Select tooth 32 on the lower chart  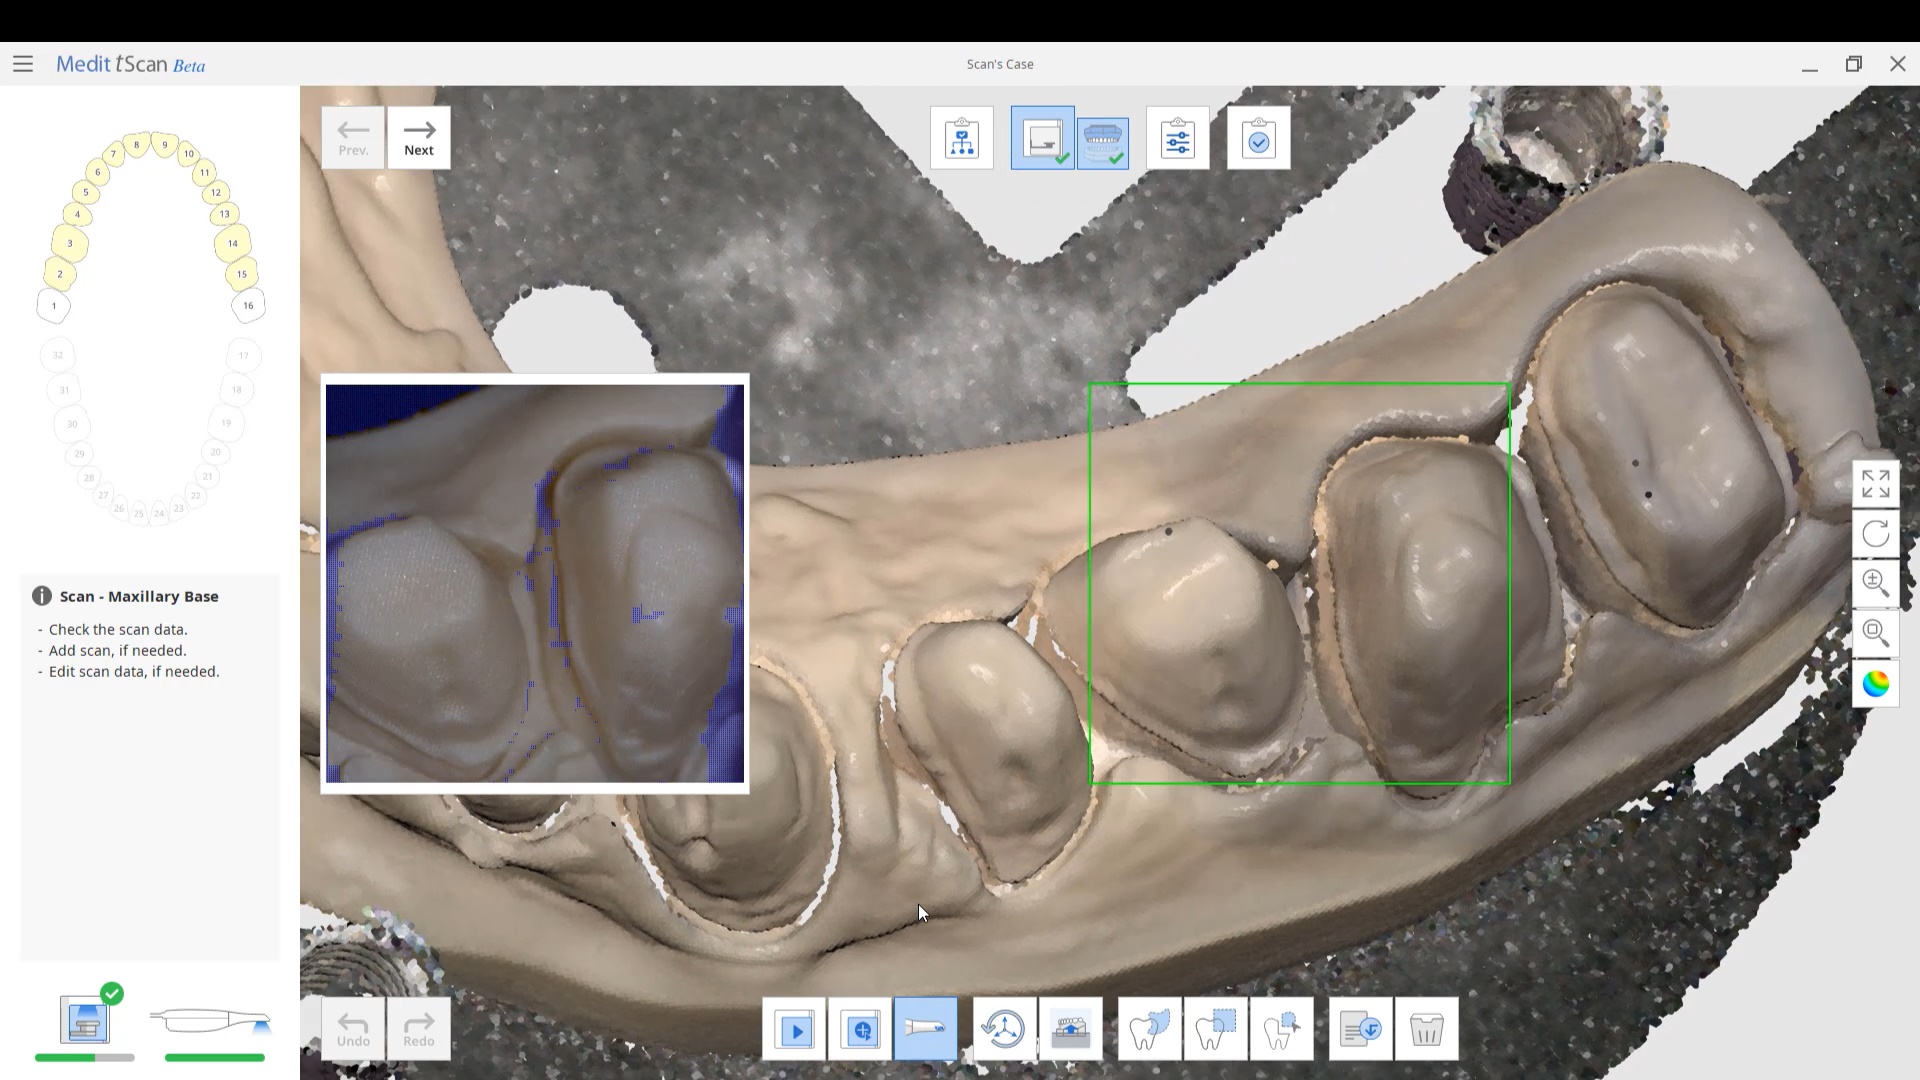[58, 355]
